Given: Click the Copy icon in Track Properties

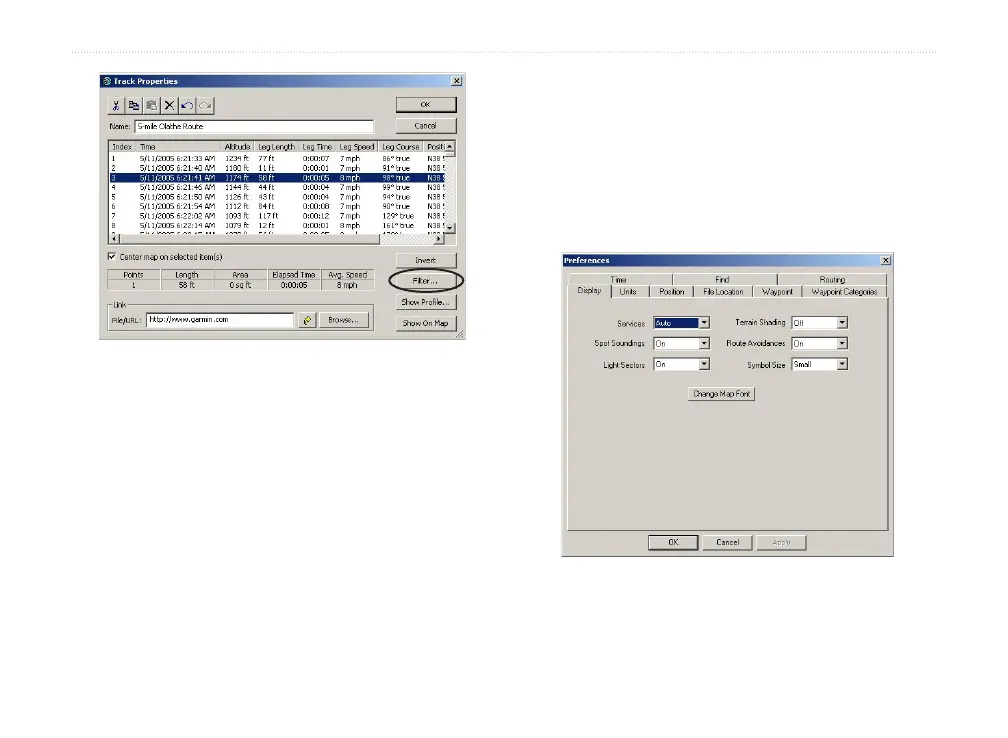Looking at the screenshot, I should [134, 105].
